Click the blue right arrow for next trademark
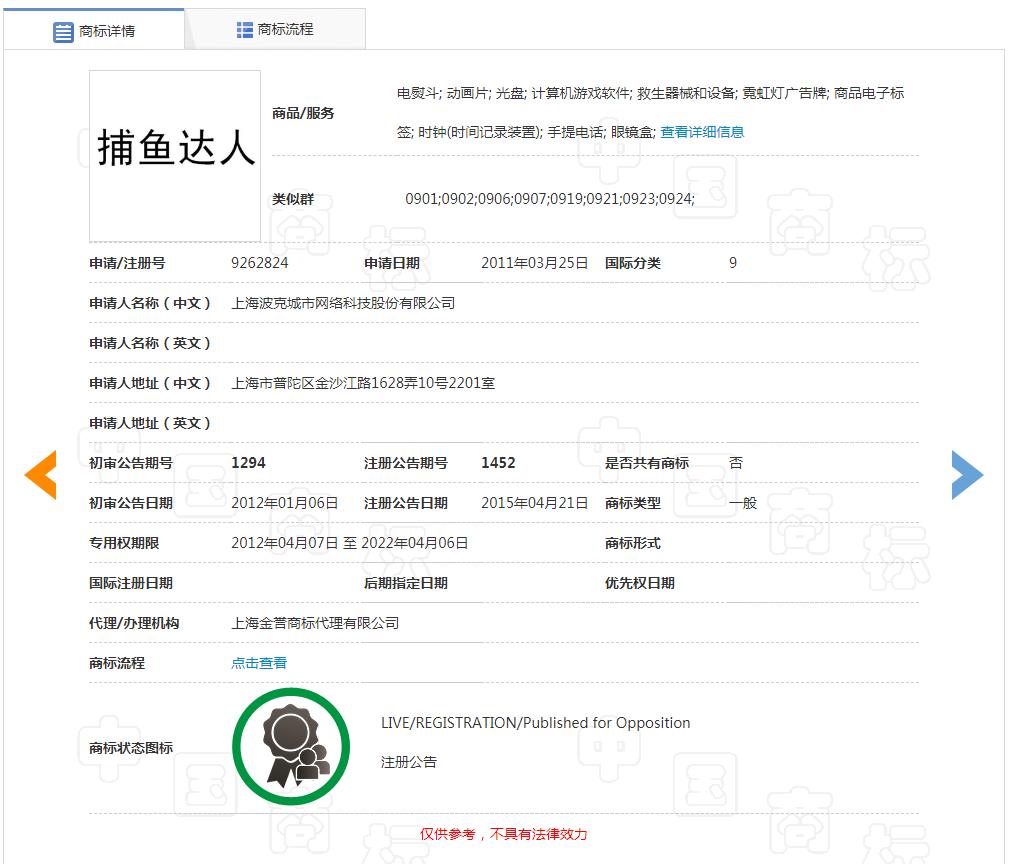Image resolution: width=1012 pixels, height=864 pixels. click(968, 475)
